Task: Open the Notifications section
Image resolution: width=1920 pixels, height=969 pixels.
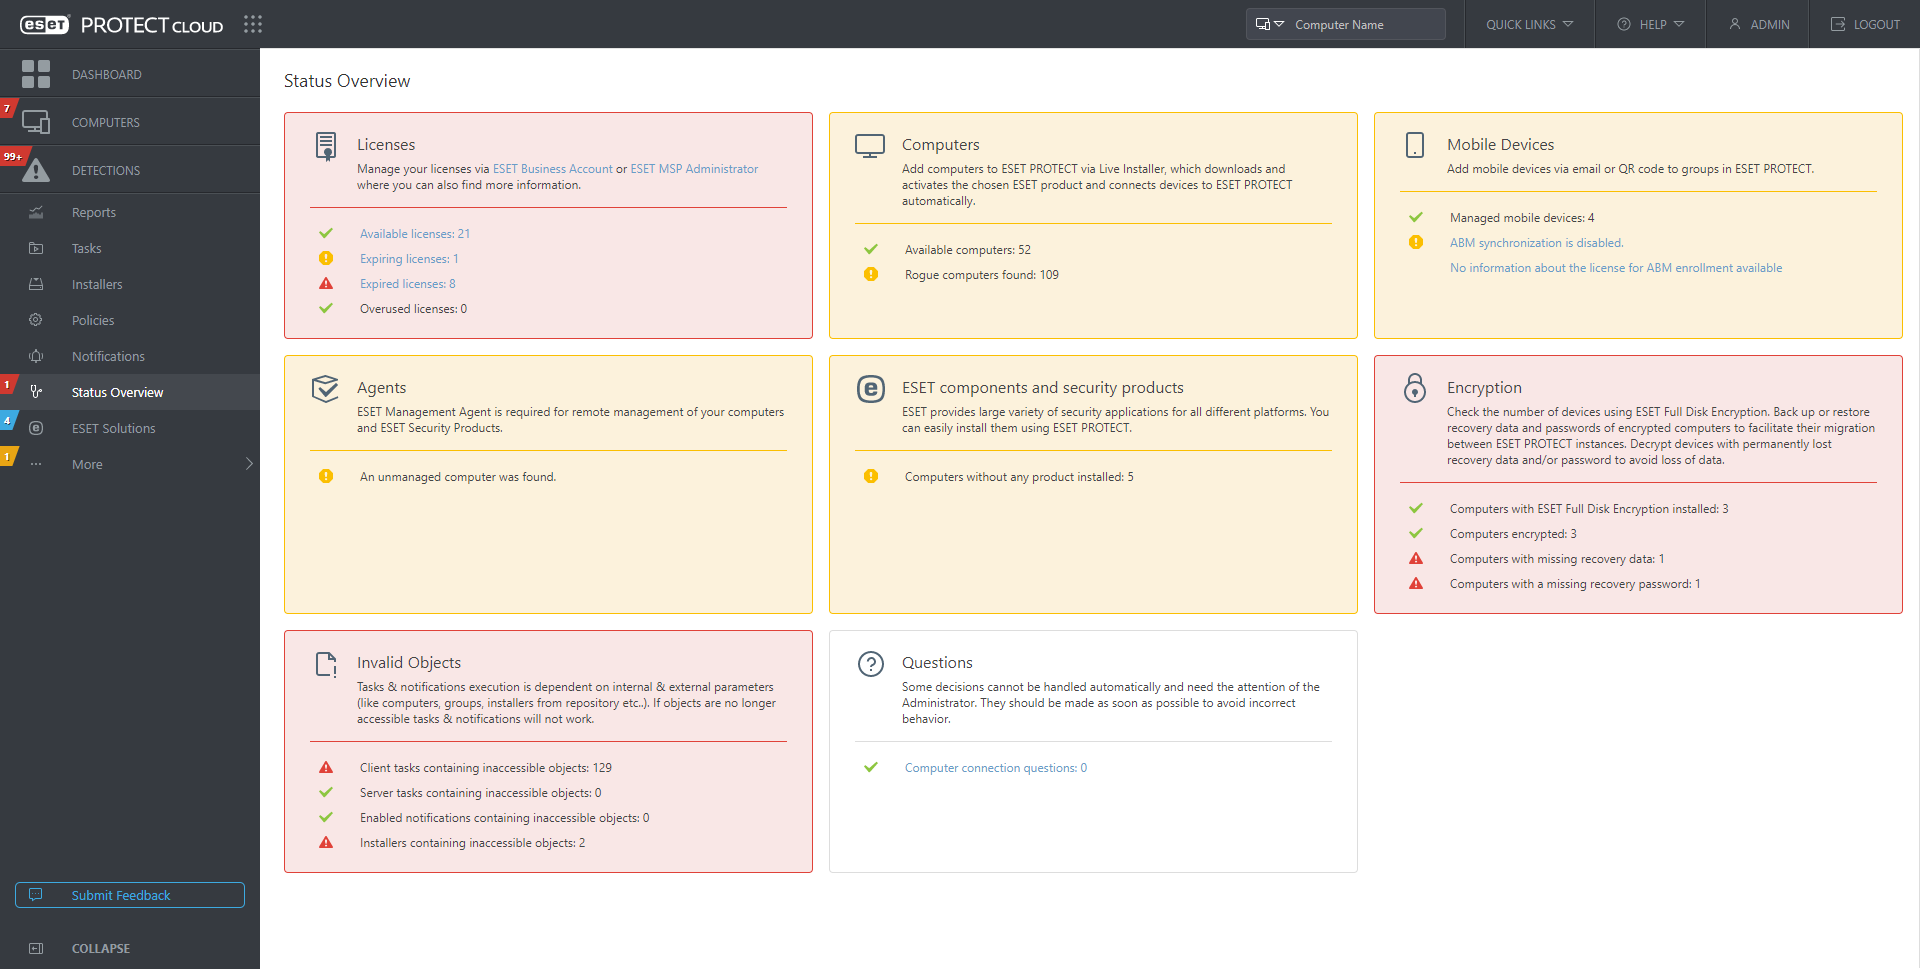Action: pos(107,356)
